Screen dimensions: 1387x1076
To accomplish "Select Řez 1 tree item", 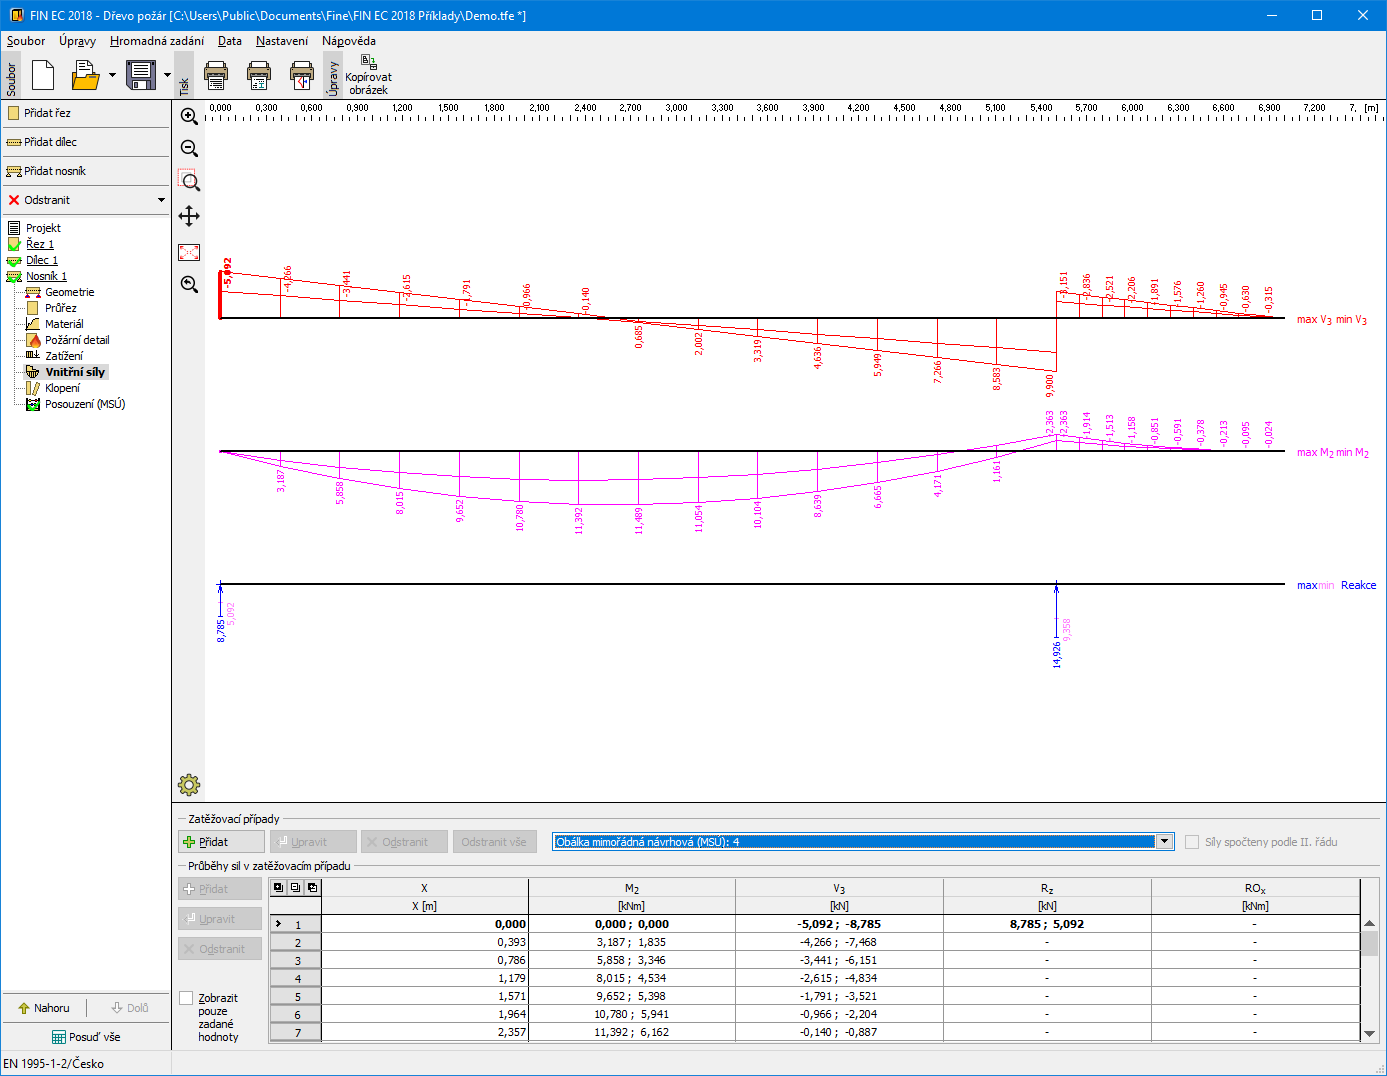I will (40, 244).
